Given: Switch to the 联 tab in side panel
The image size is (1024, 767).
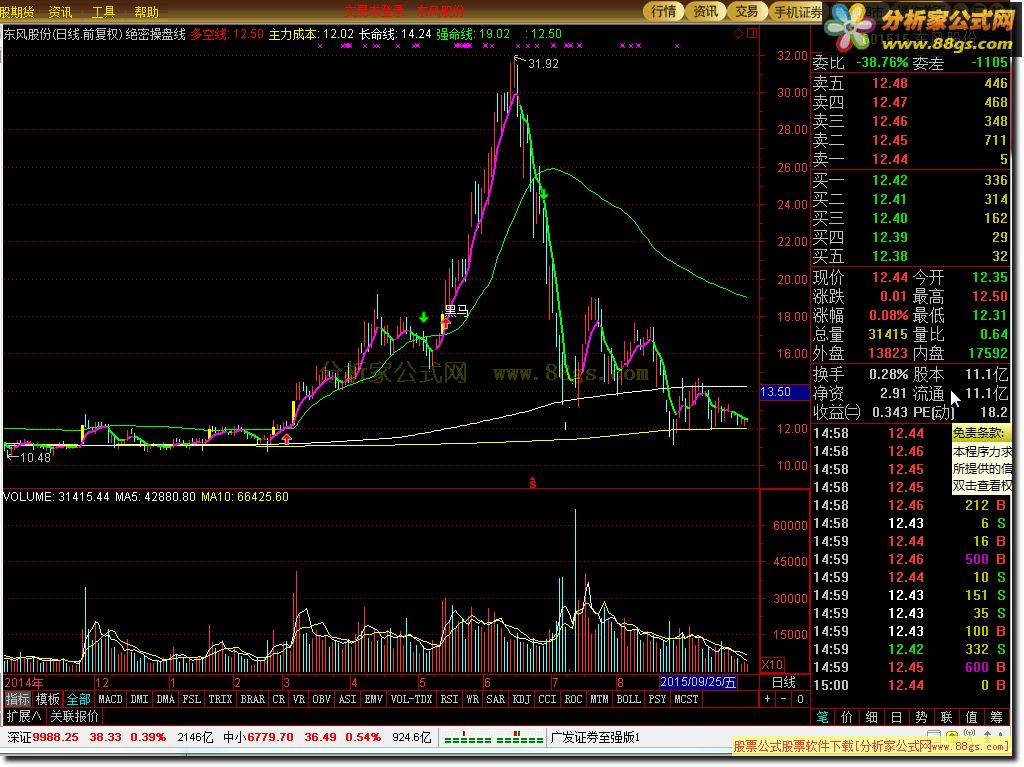Looking at the screenshot, I should click(x=946, y=717).
